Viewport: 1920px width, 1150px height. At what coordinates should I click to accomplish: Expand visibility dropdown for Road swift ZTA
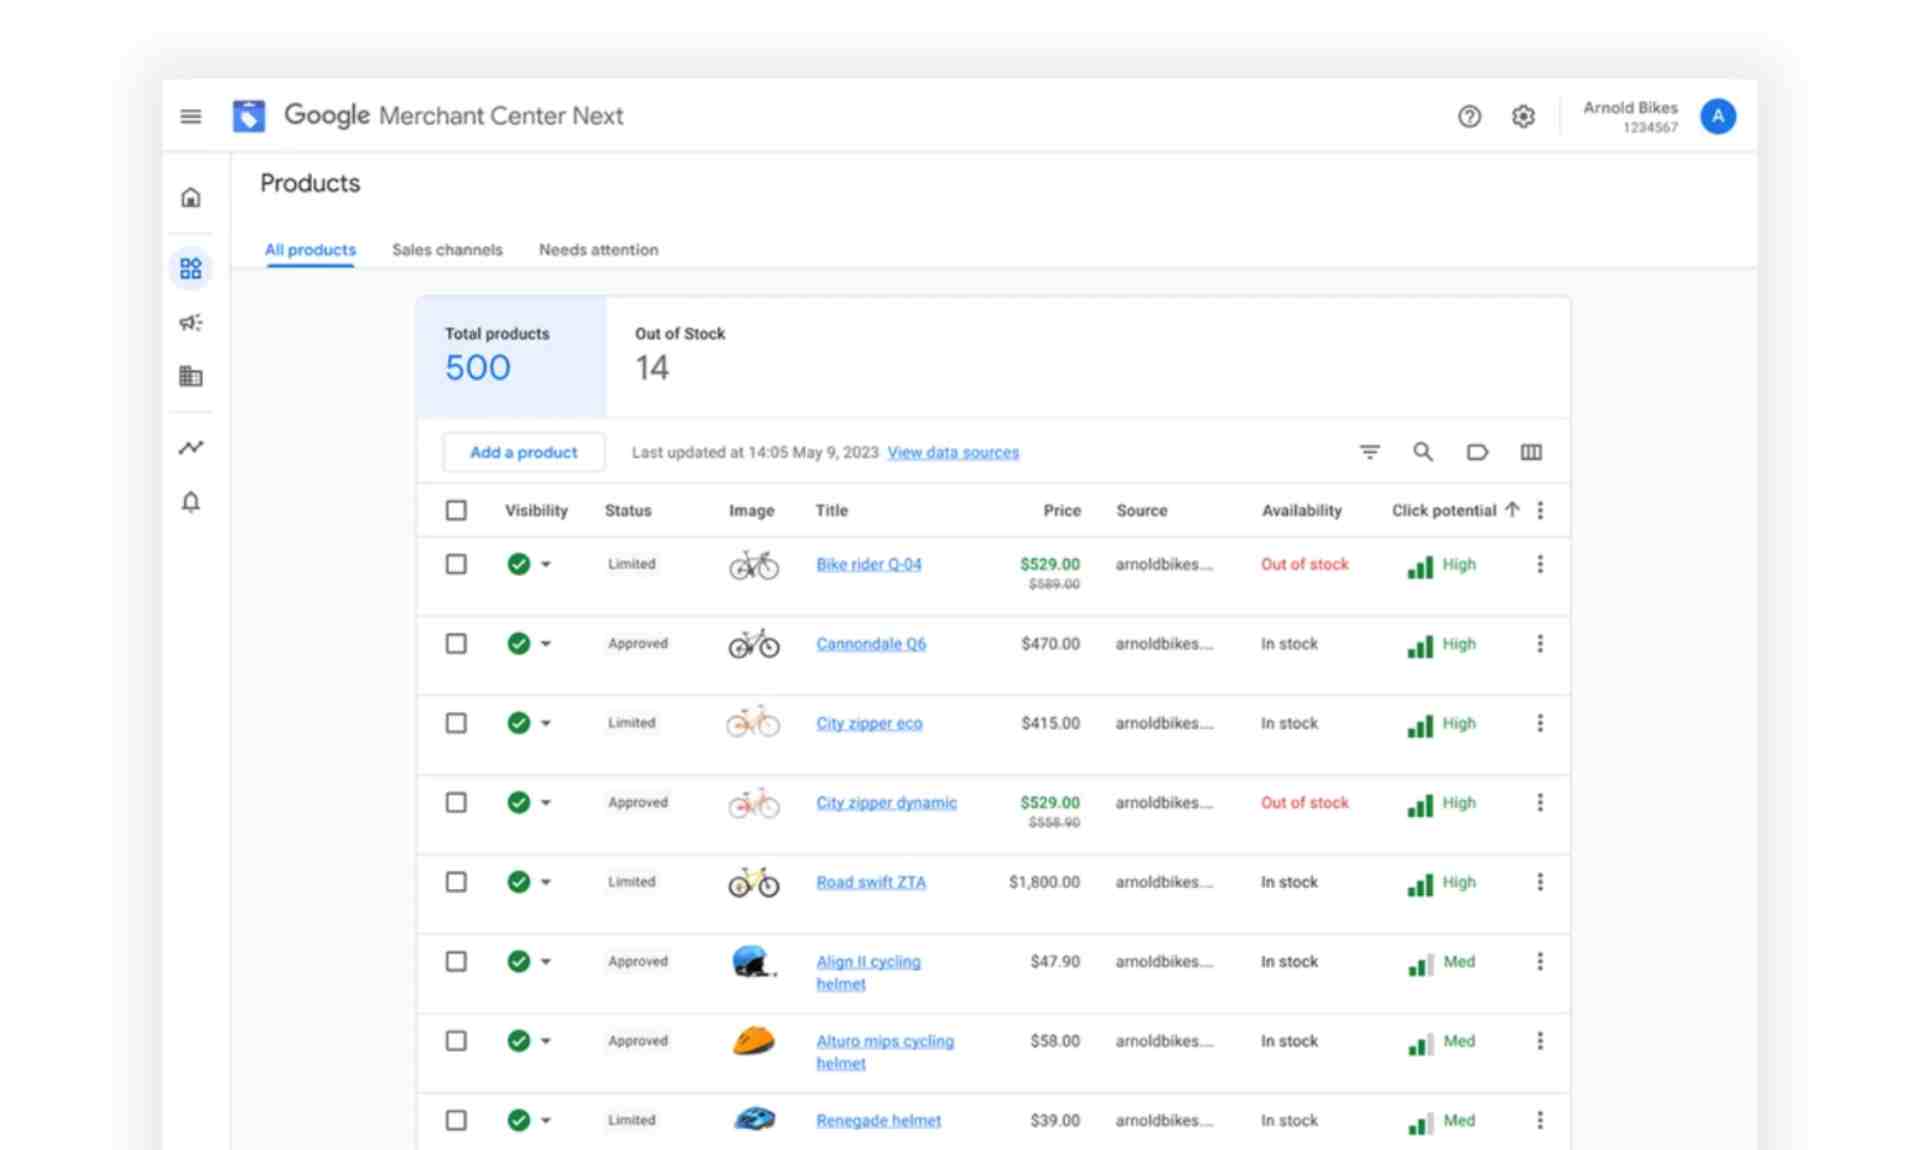click(x=546, y=881)
